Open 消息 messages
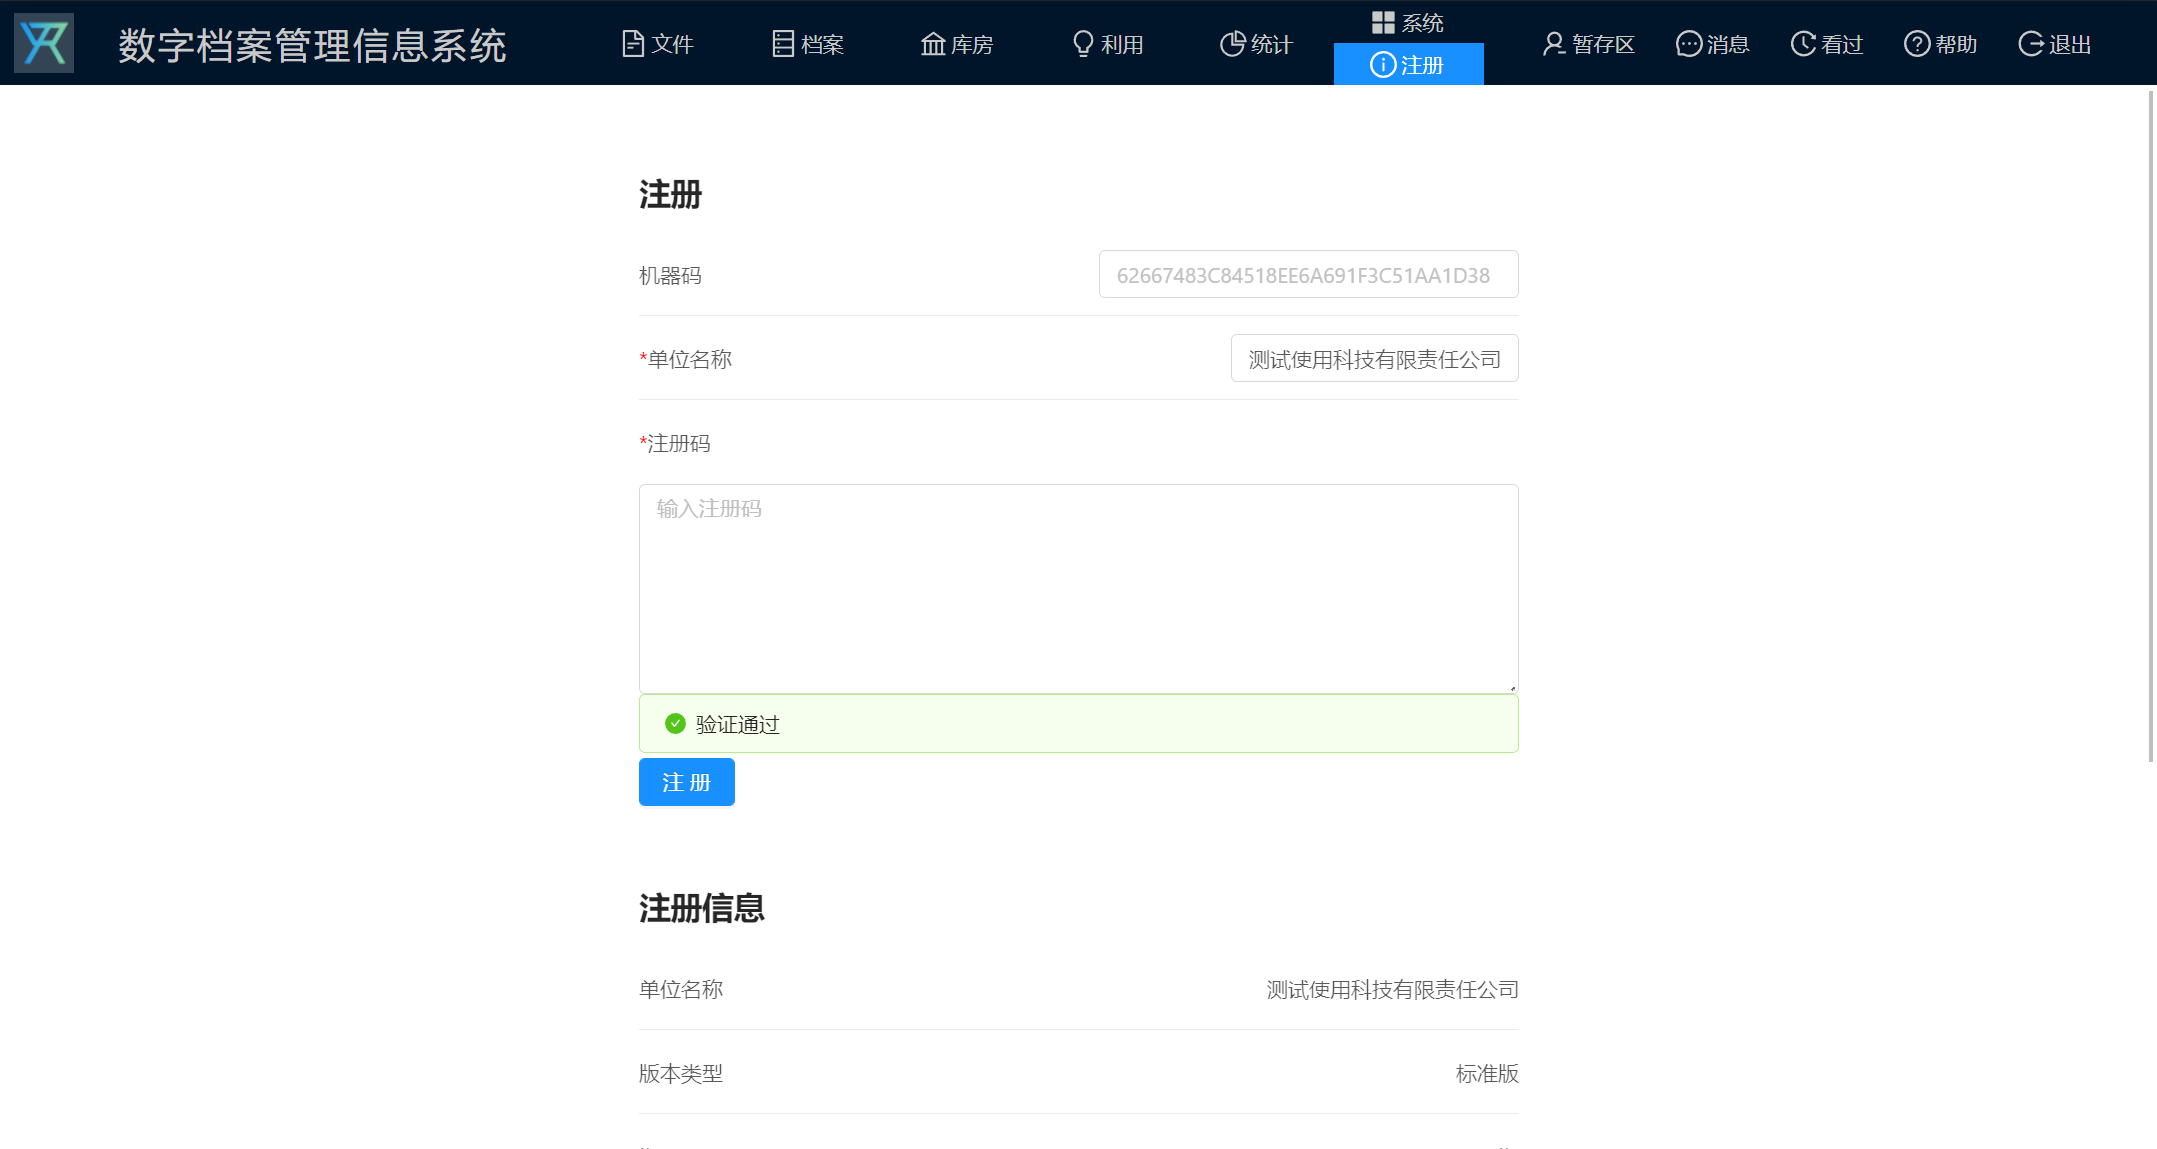The height and width of the screenshot is (1149, 2157). (1712, 44)
